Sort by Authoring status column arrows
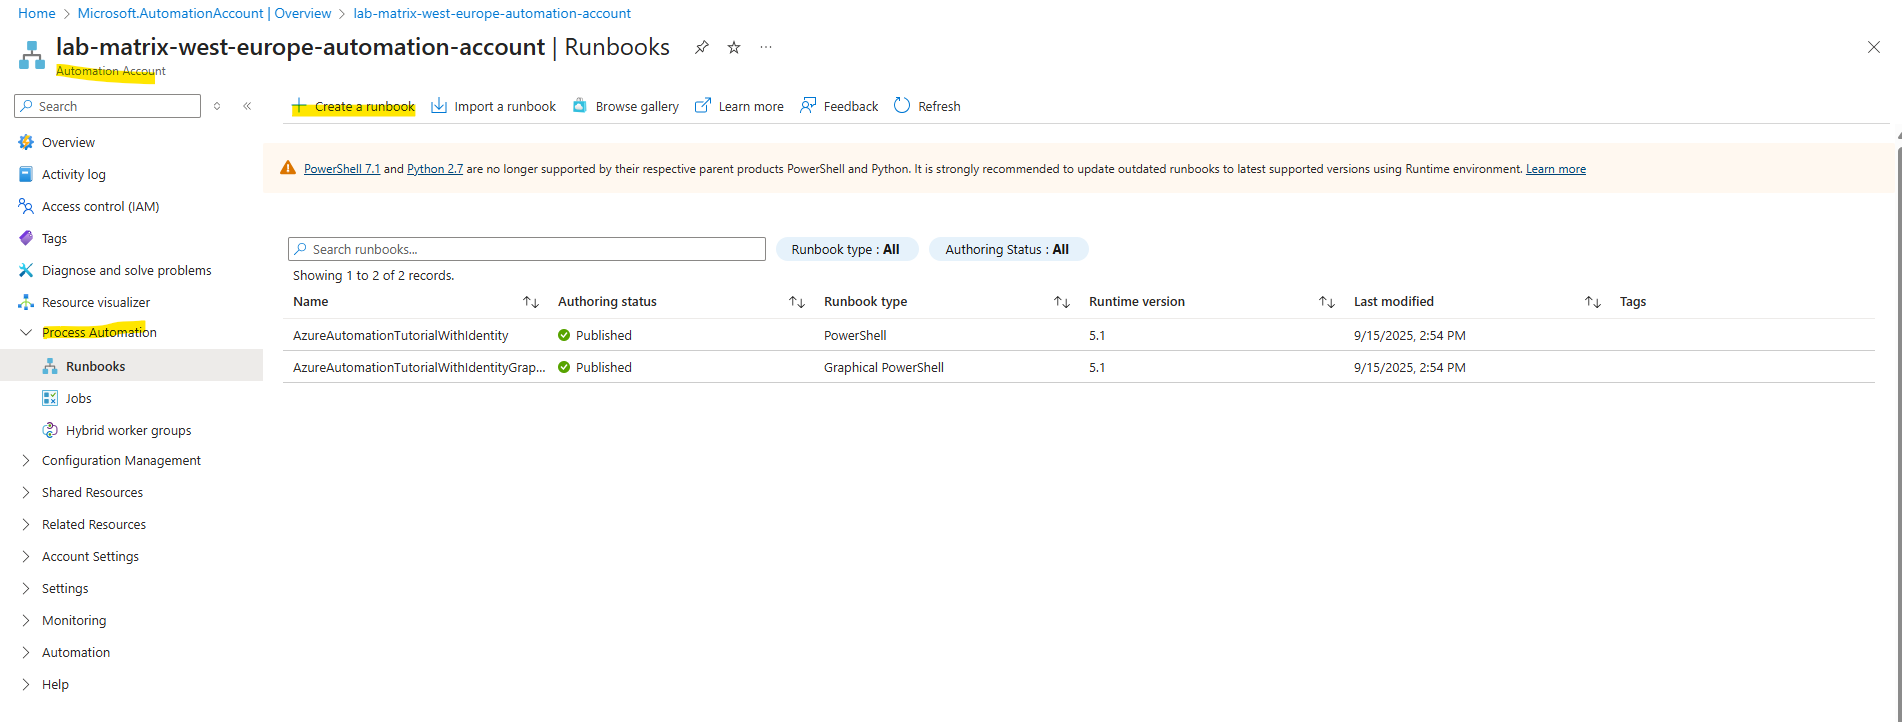The width and height of the screenshot is (1902, 722). point(797,302)
